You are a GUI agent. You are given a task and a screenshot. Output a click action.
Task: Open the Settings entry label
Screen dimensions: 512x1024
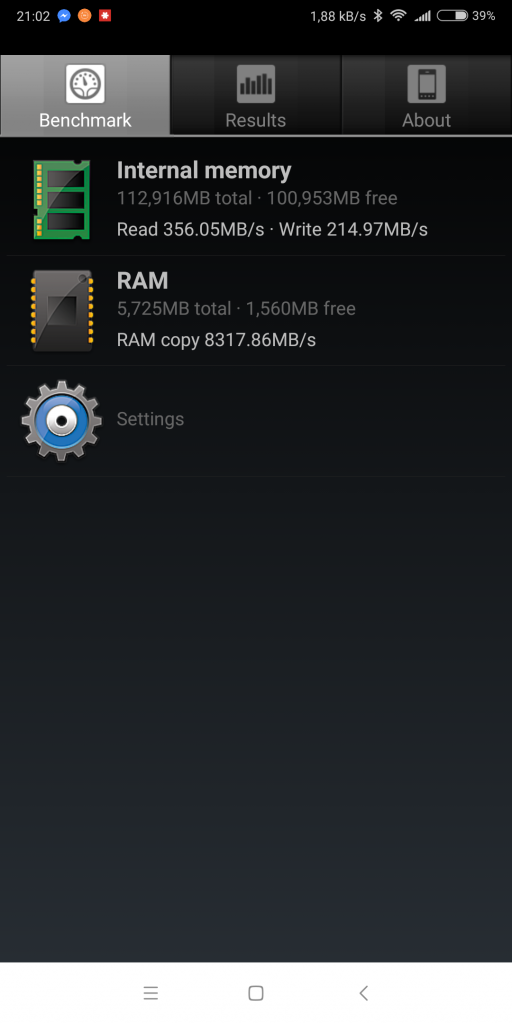150,419
